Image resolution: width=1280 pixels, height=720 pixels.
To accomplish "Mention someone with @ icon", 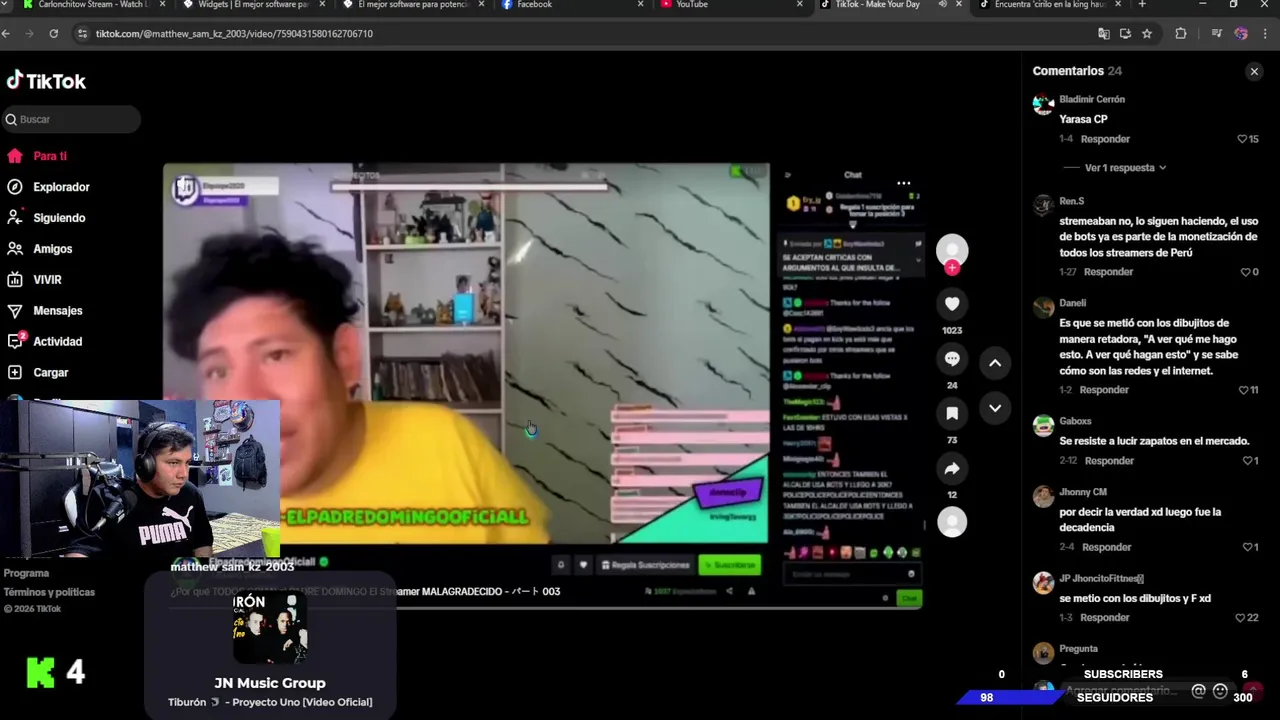I will coord(1198,691).
